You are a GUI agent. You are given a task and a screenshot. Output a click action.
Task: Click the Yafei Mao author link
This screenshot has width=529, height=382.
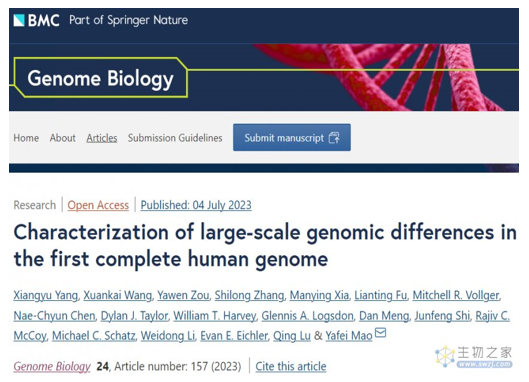(349, 335)
